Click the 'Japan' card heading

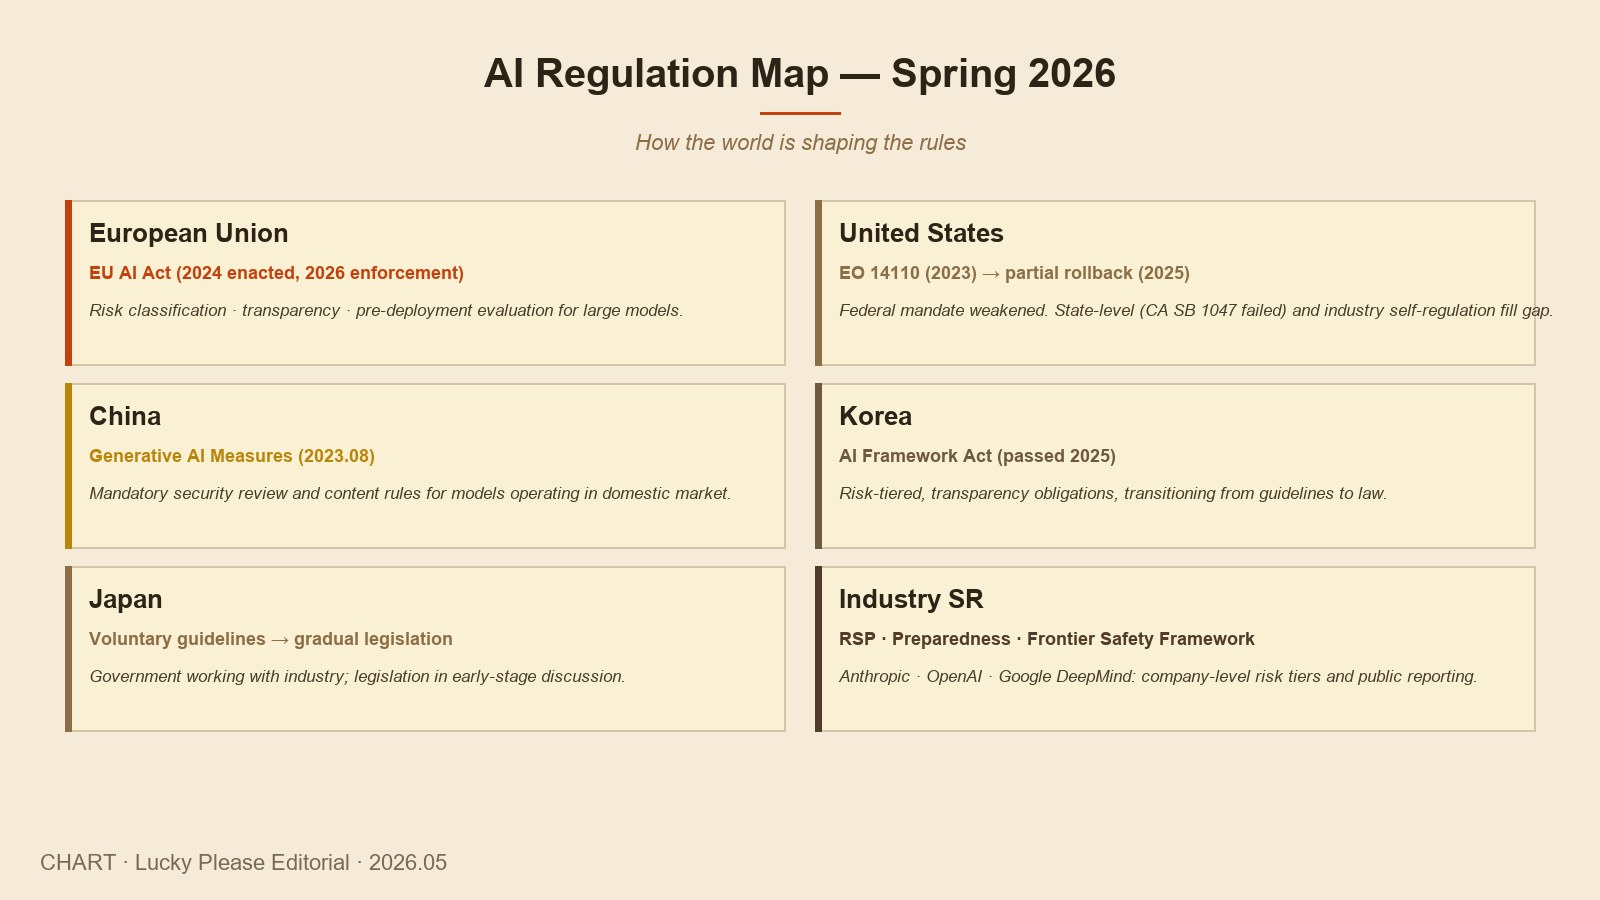[x=125, y=599]
